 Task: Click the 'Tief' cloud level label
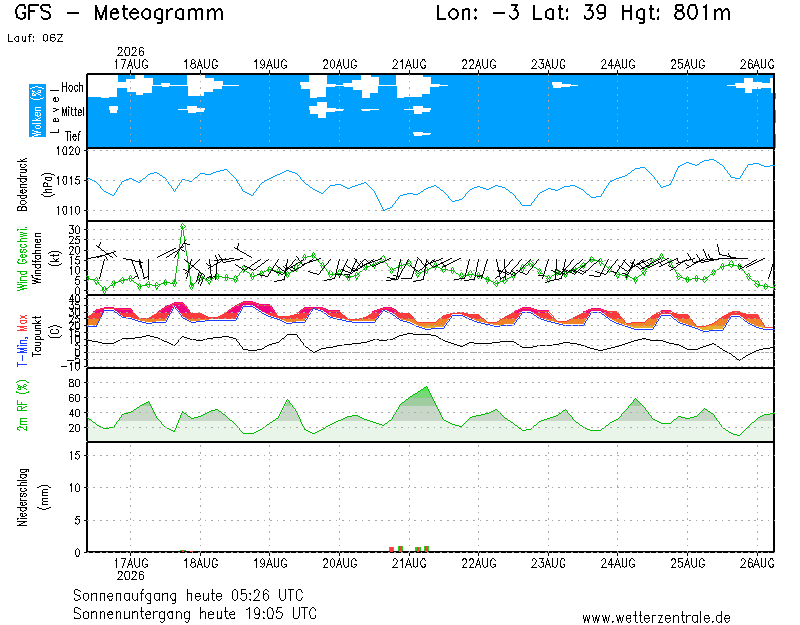coord(73,136)
